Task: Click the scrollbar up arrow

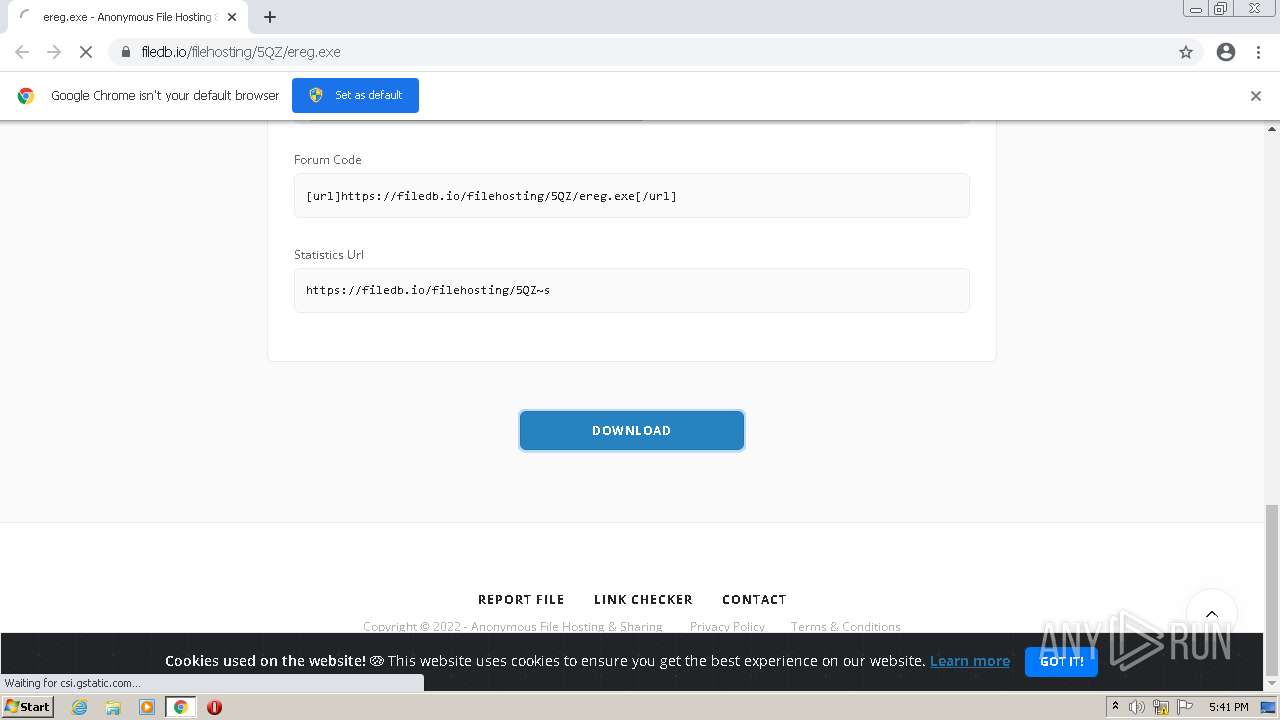Action: coord(1272,129)
